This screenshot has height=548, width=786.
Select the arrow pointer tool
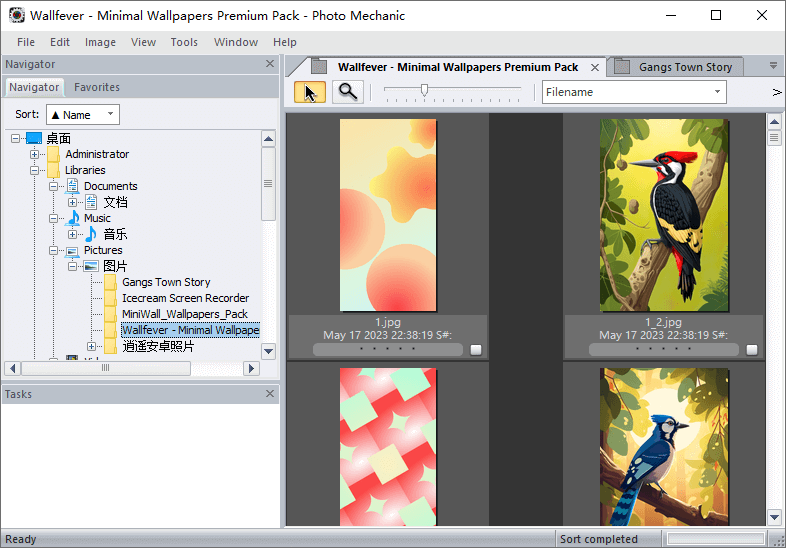(x=309, y=92)
